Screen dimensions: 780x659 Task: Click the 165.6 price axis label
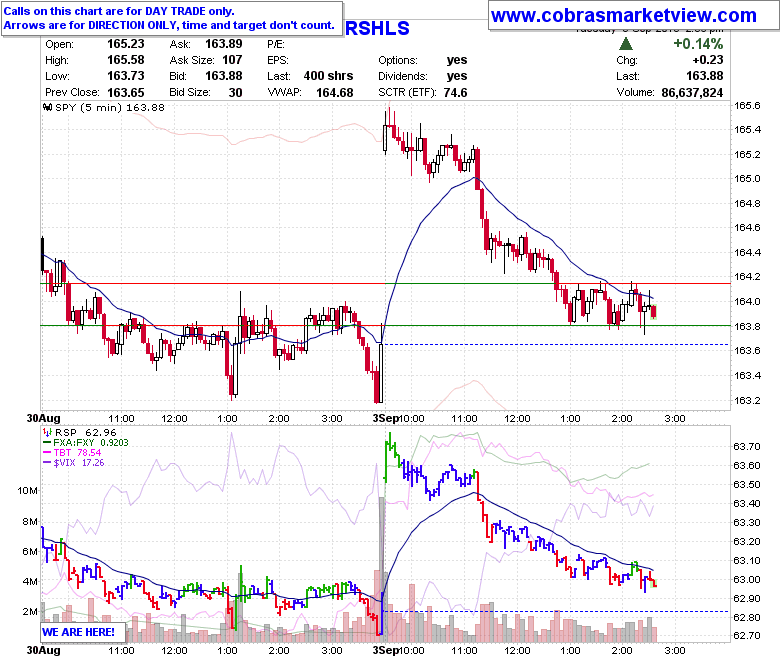pyautogui.click(x=747, y=105)
